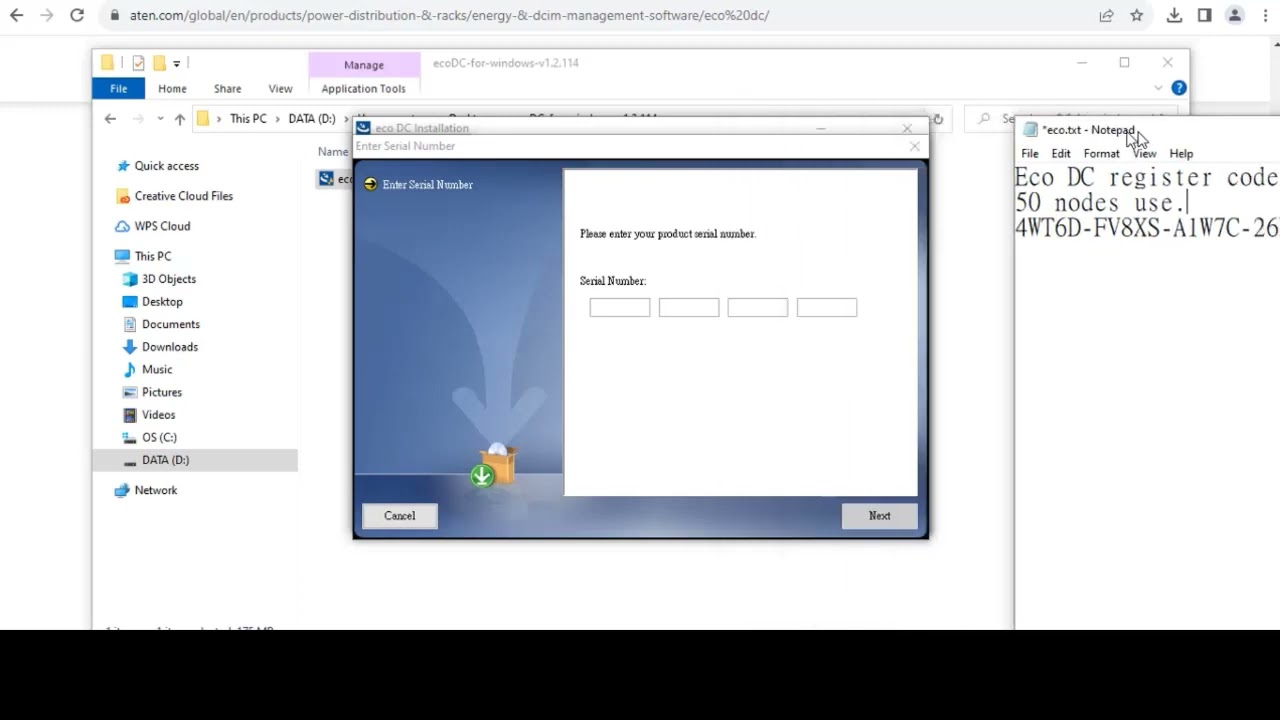1280x720 pixels.
Task: Open the browser three-dot menu
Action: click(1265, 15)
